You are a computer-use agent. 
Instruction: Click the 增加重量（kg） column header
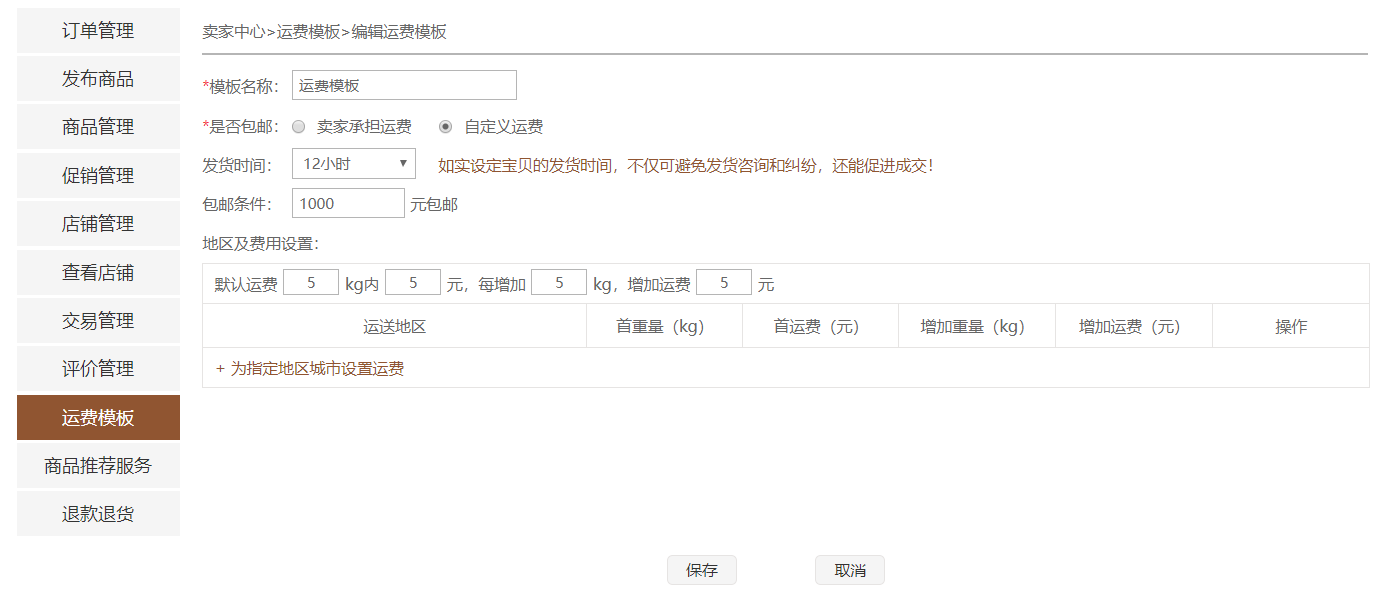click(977, 326)
